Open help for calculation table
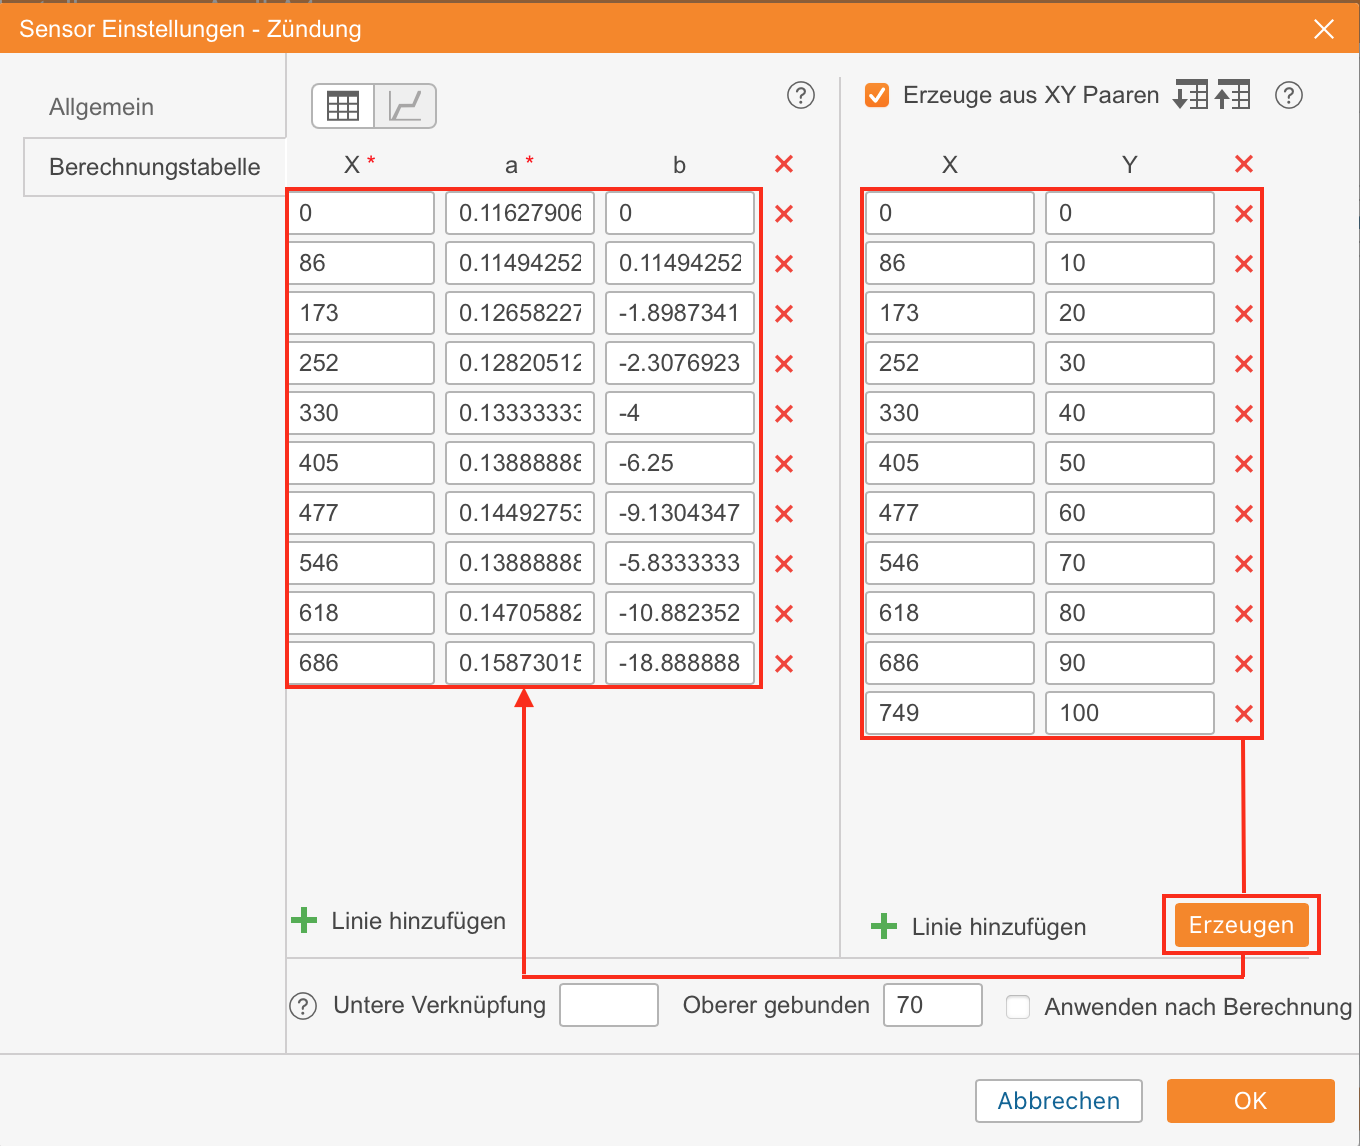Screen dimensions: 1360x1146 [800, 95]
